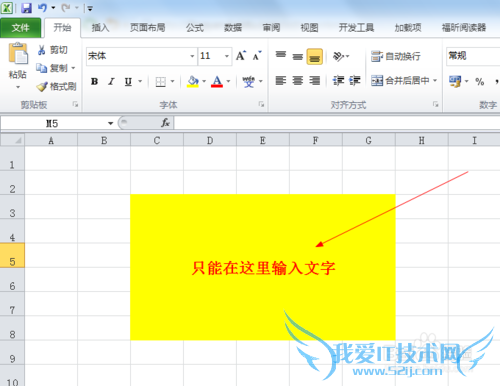Align text left

click(281, 81)
